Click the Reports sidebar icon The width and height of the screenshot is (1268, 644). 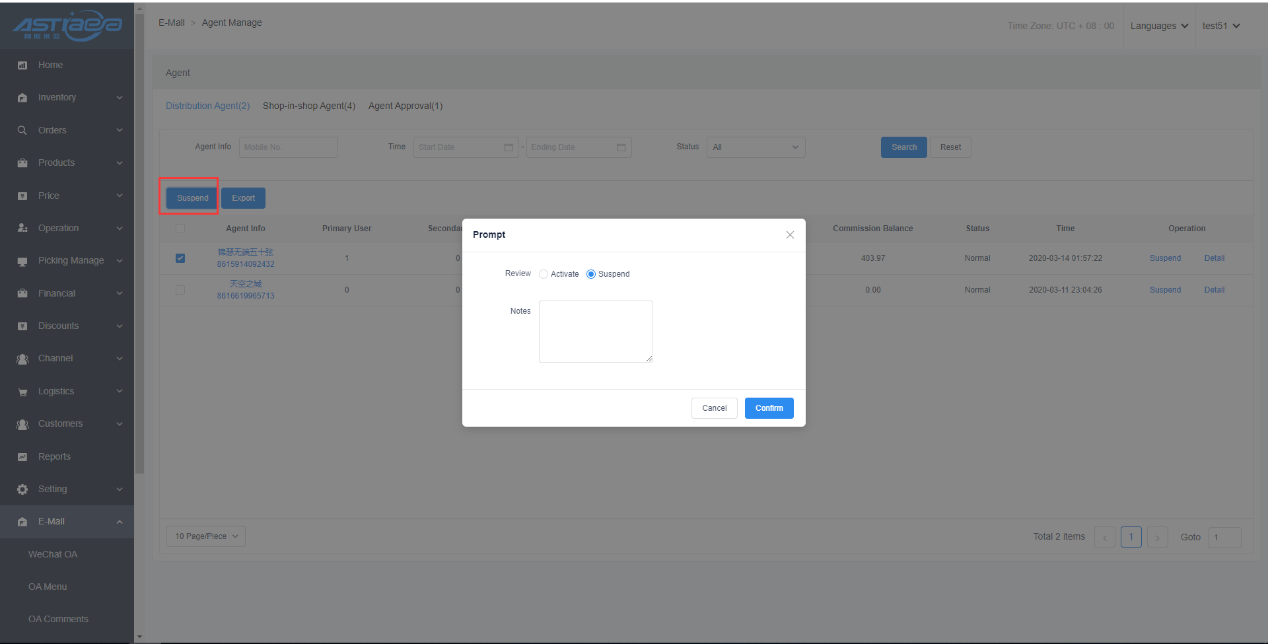[x=22, y=457]
